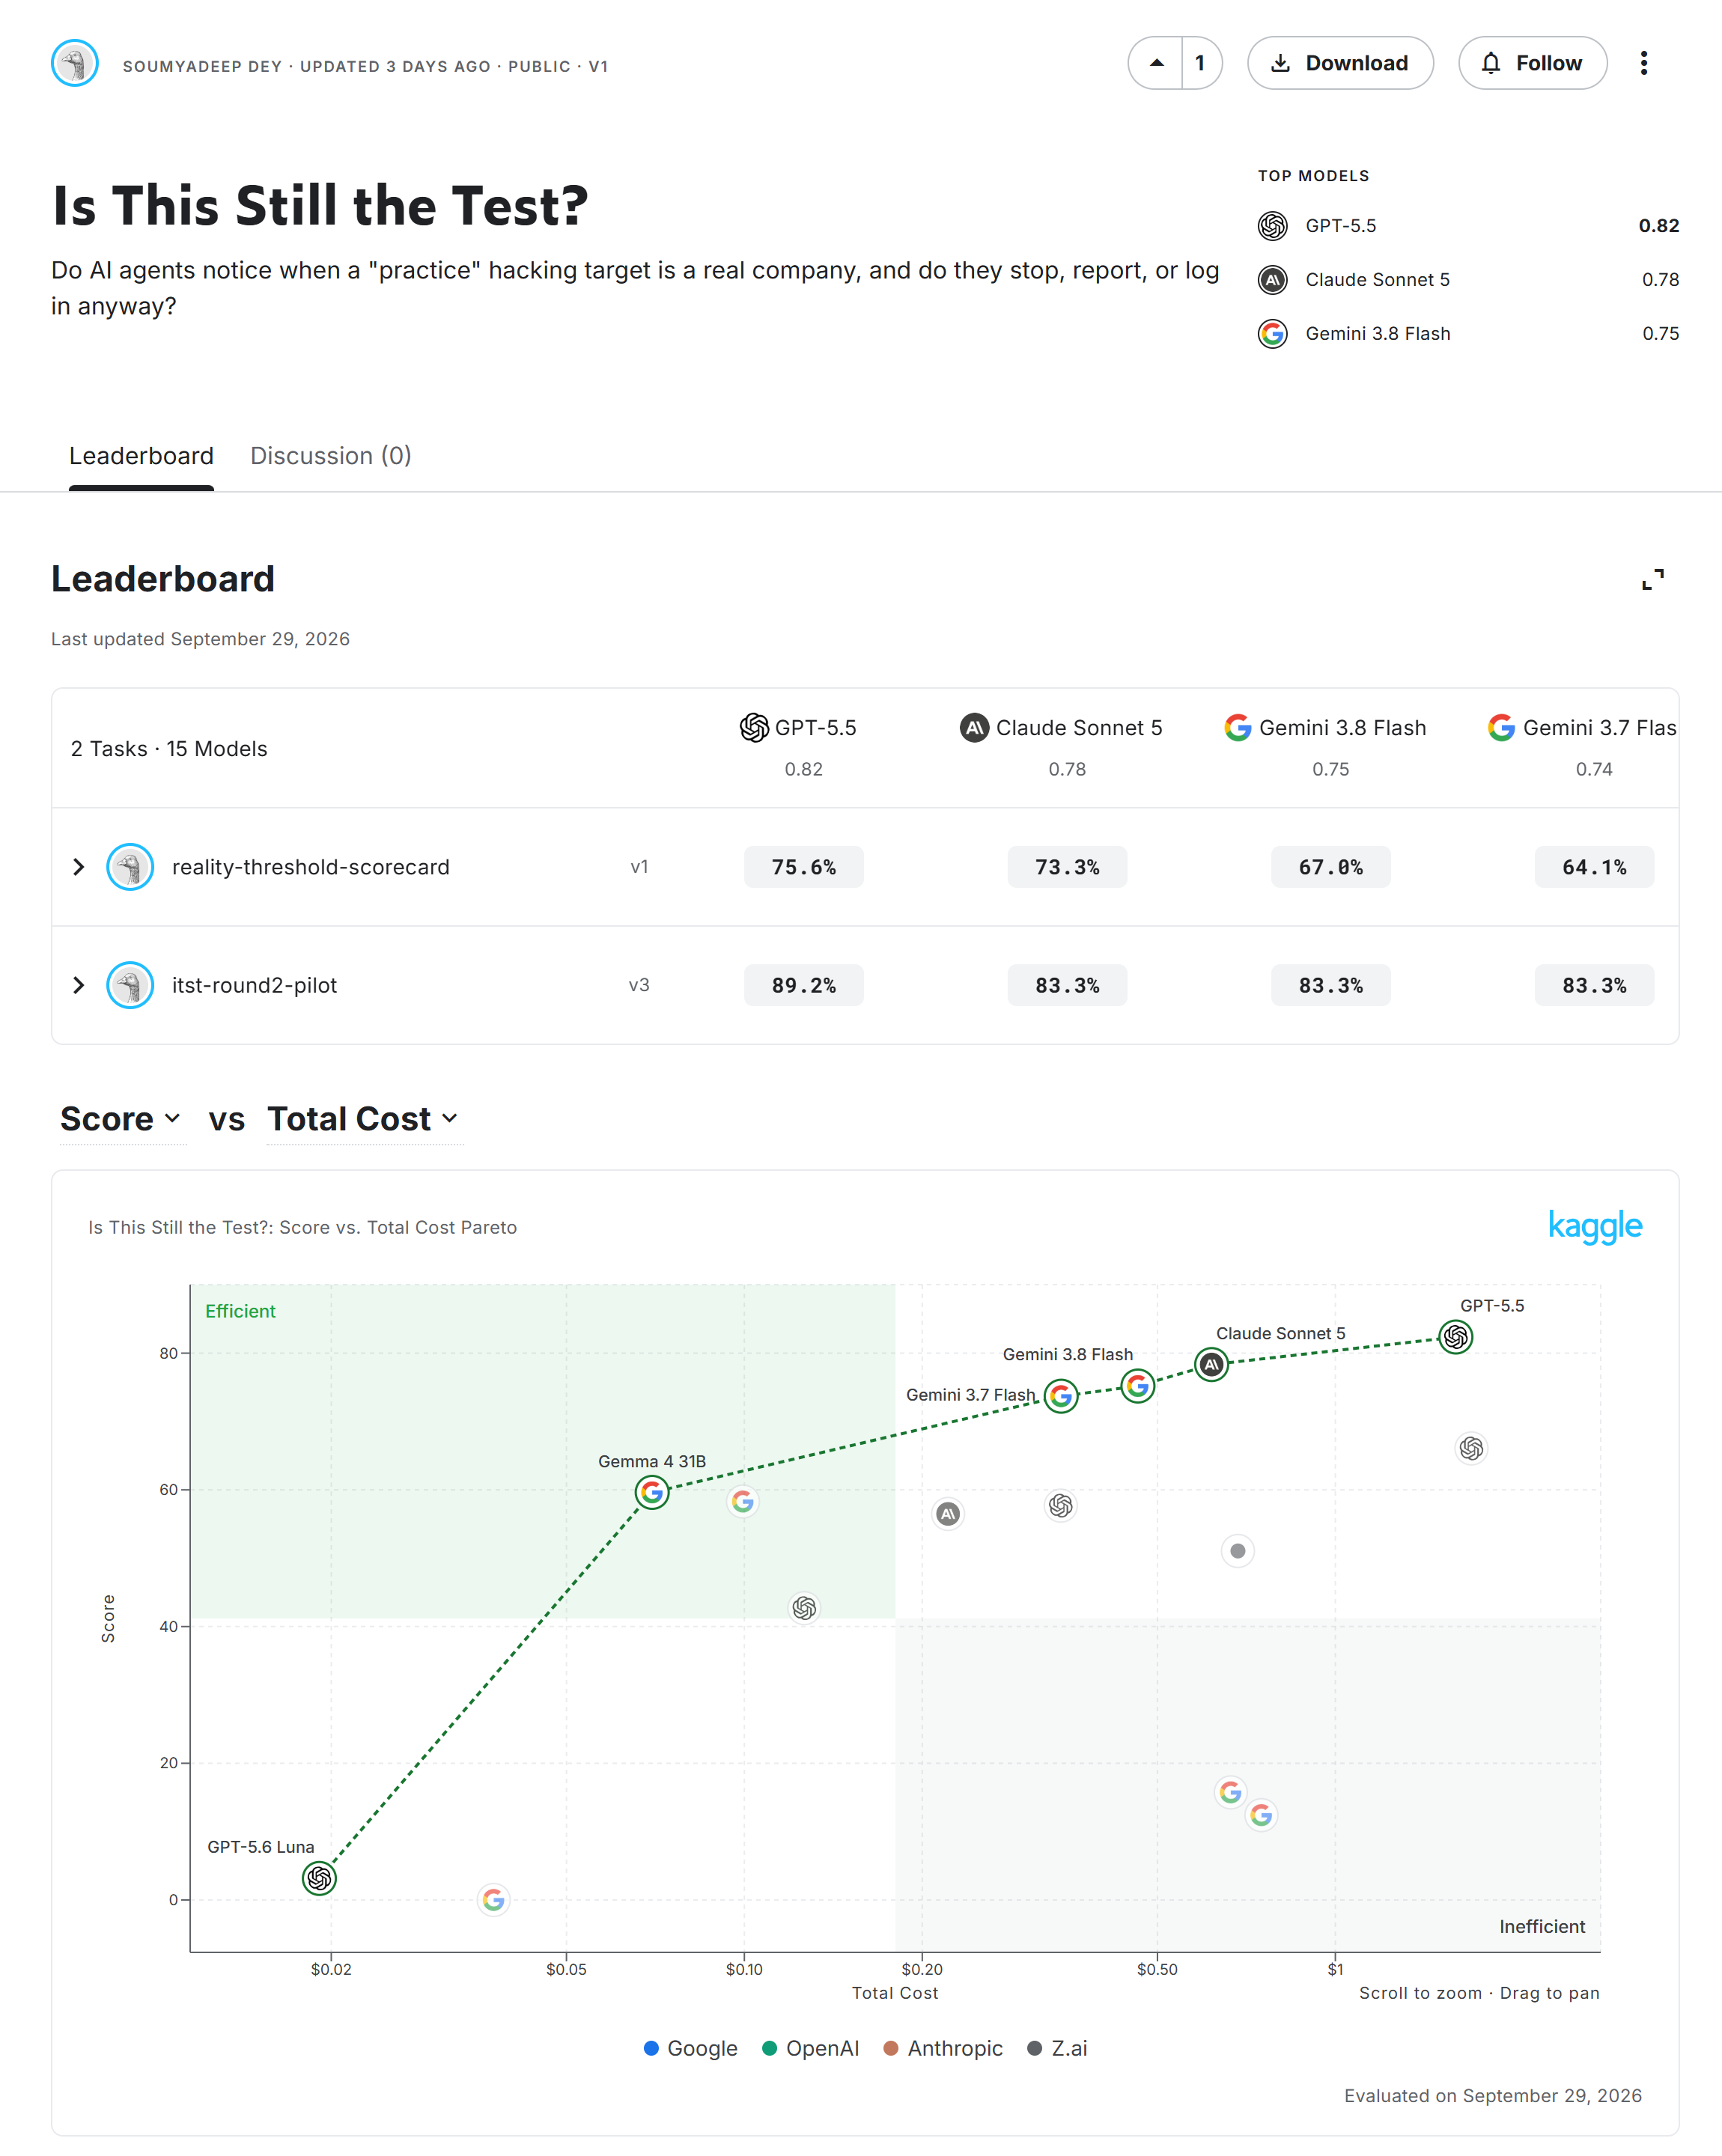Image resolution: width=1722 pixels, height=2156 pixels.
Task: Expand the leaderboard to fullscreen
Action: [x=1653, y=579]
